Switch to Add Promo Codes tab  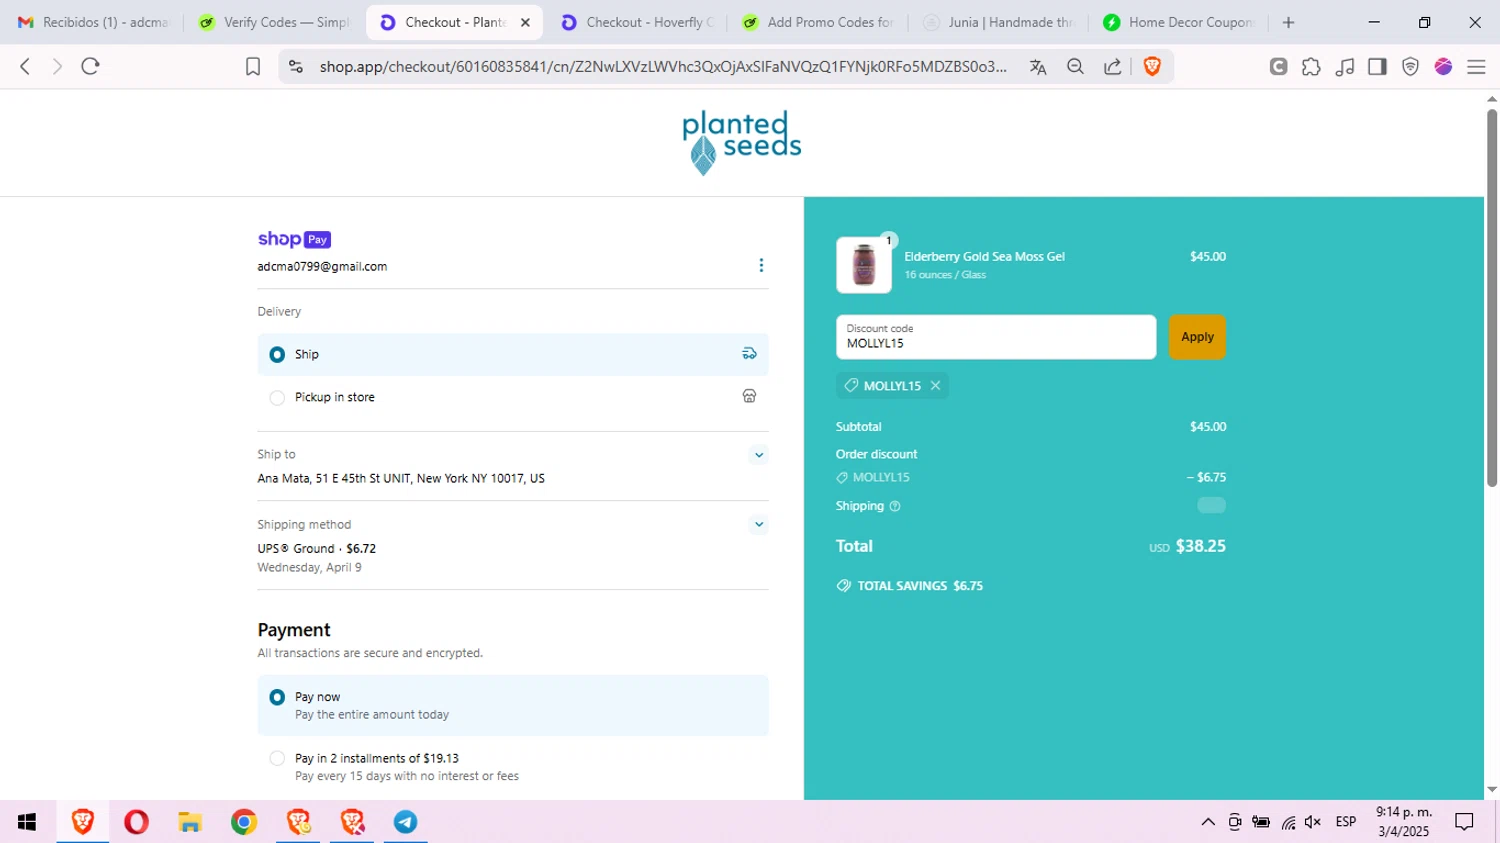(819, 22)
